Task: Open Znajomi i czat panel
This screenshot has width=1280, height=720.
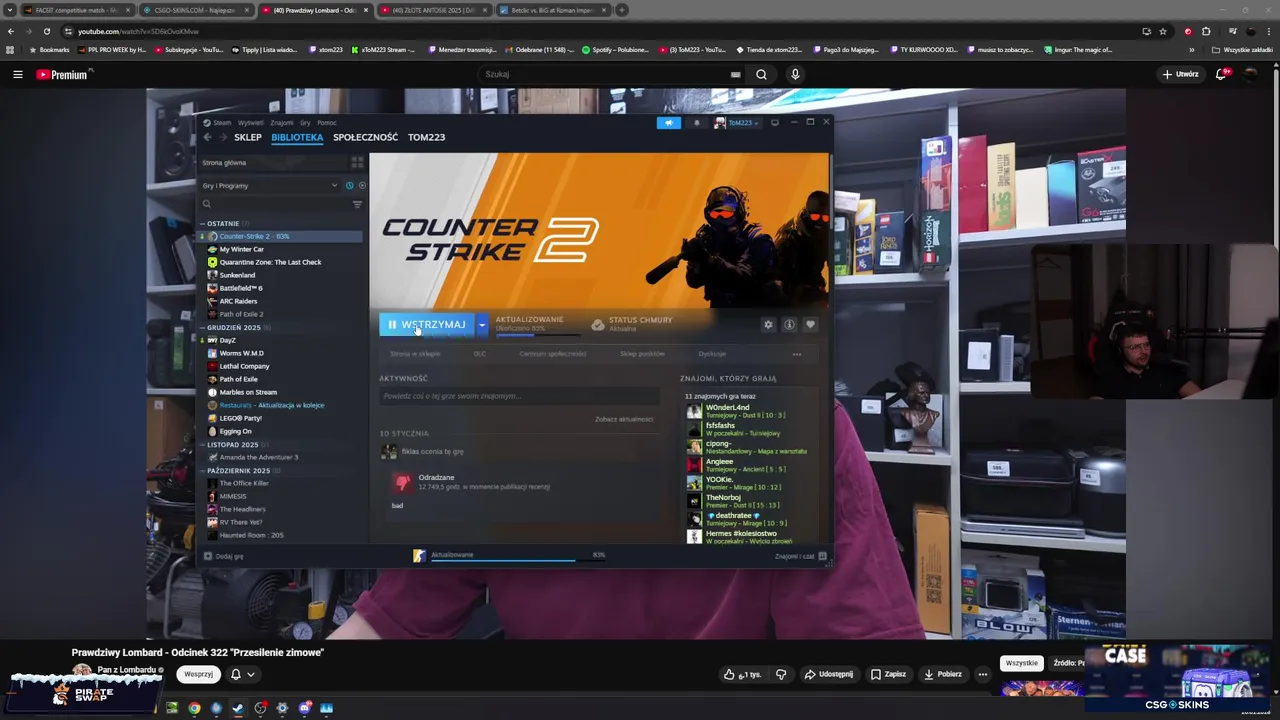Action: coord(800,556)
